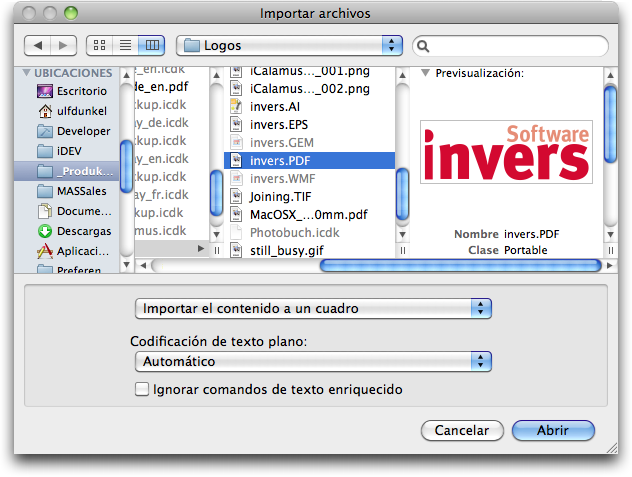Click the preview pane vertical scroll thumb
The image size is (632, 477).
pos(610,124)
